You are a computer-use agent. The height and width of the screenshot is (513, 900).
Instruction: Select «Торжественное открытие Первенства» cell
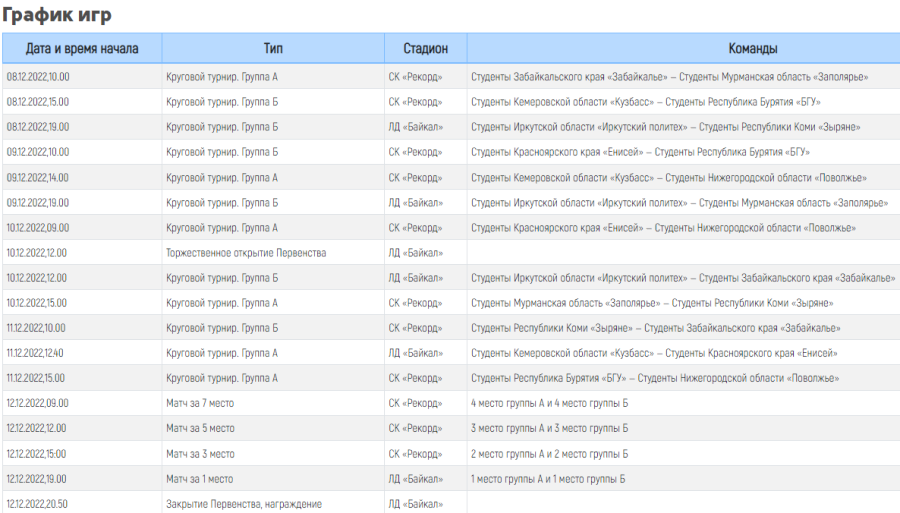coord(245,253)
